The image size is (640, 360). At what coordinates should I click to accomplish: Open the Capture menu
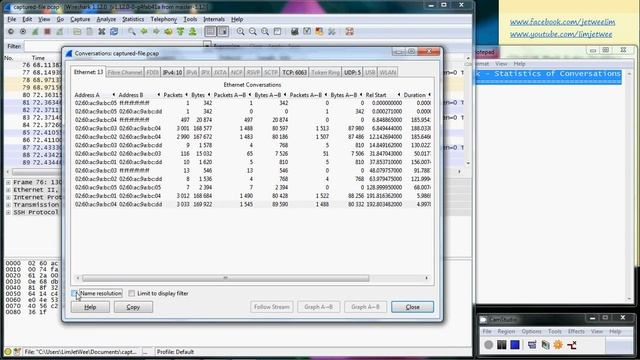[80, 19]
